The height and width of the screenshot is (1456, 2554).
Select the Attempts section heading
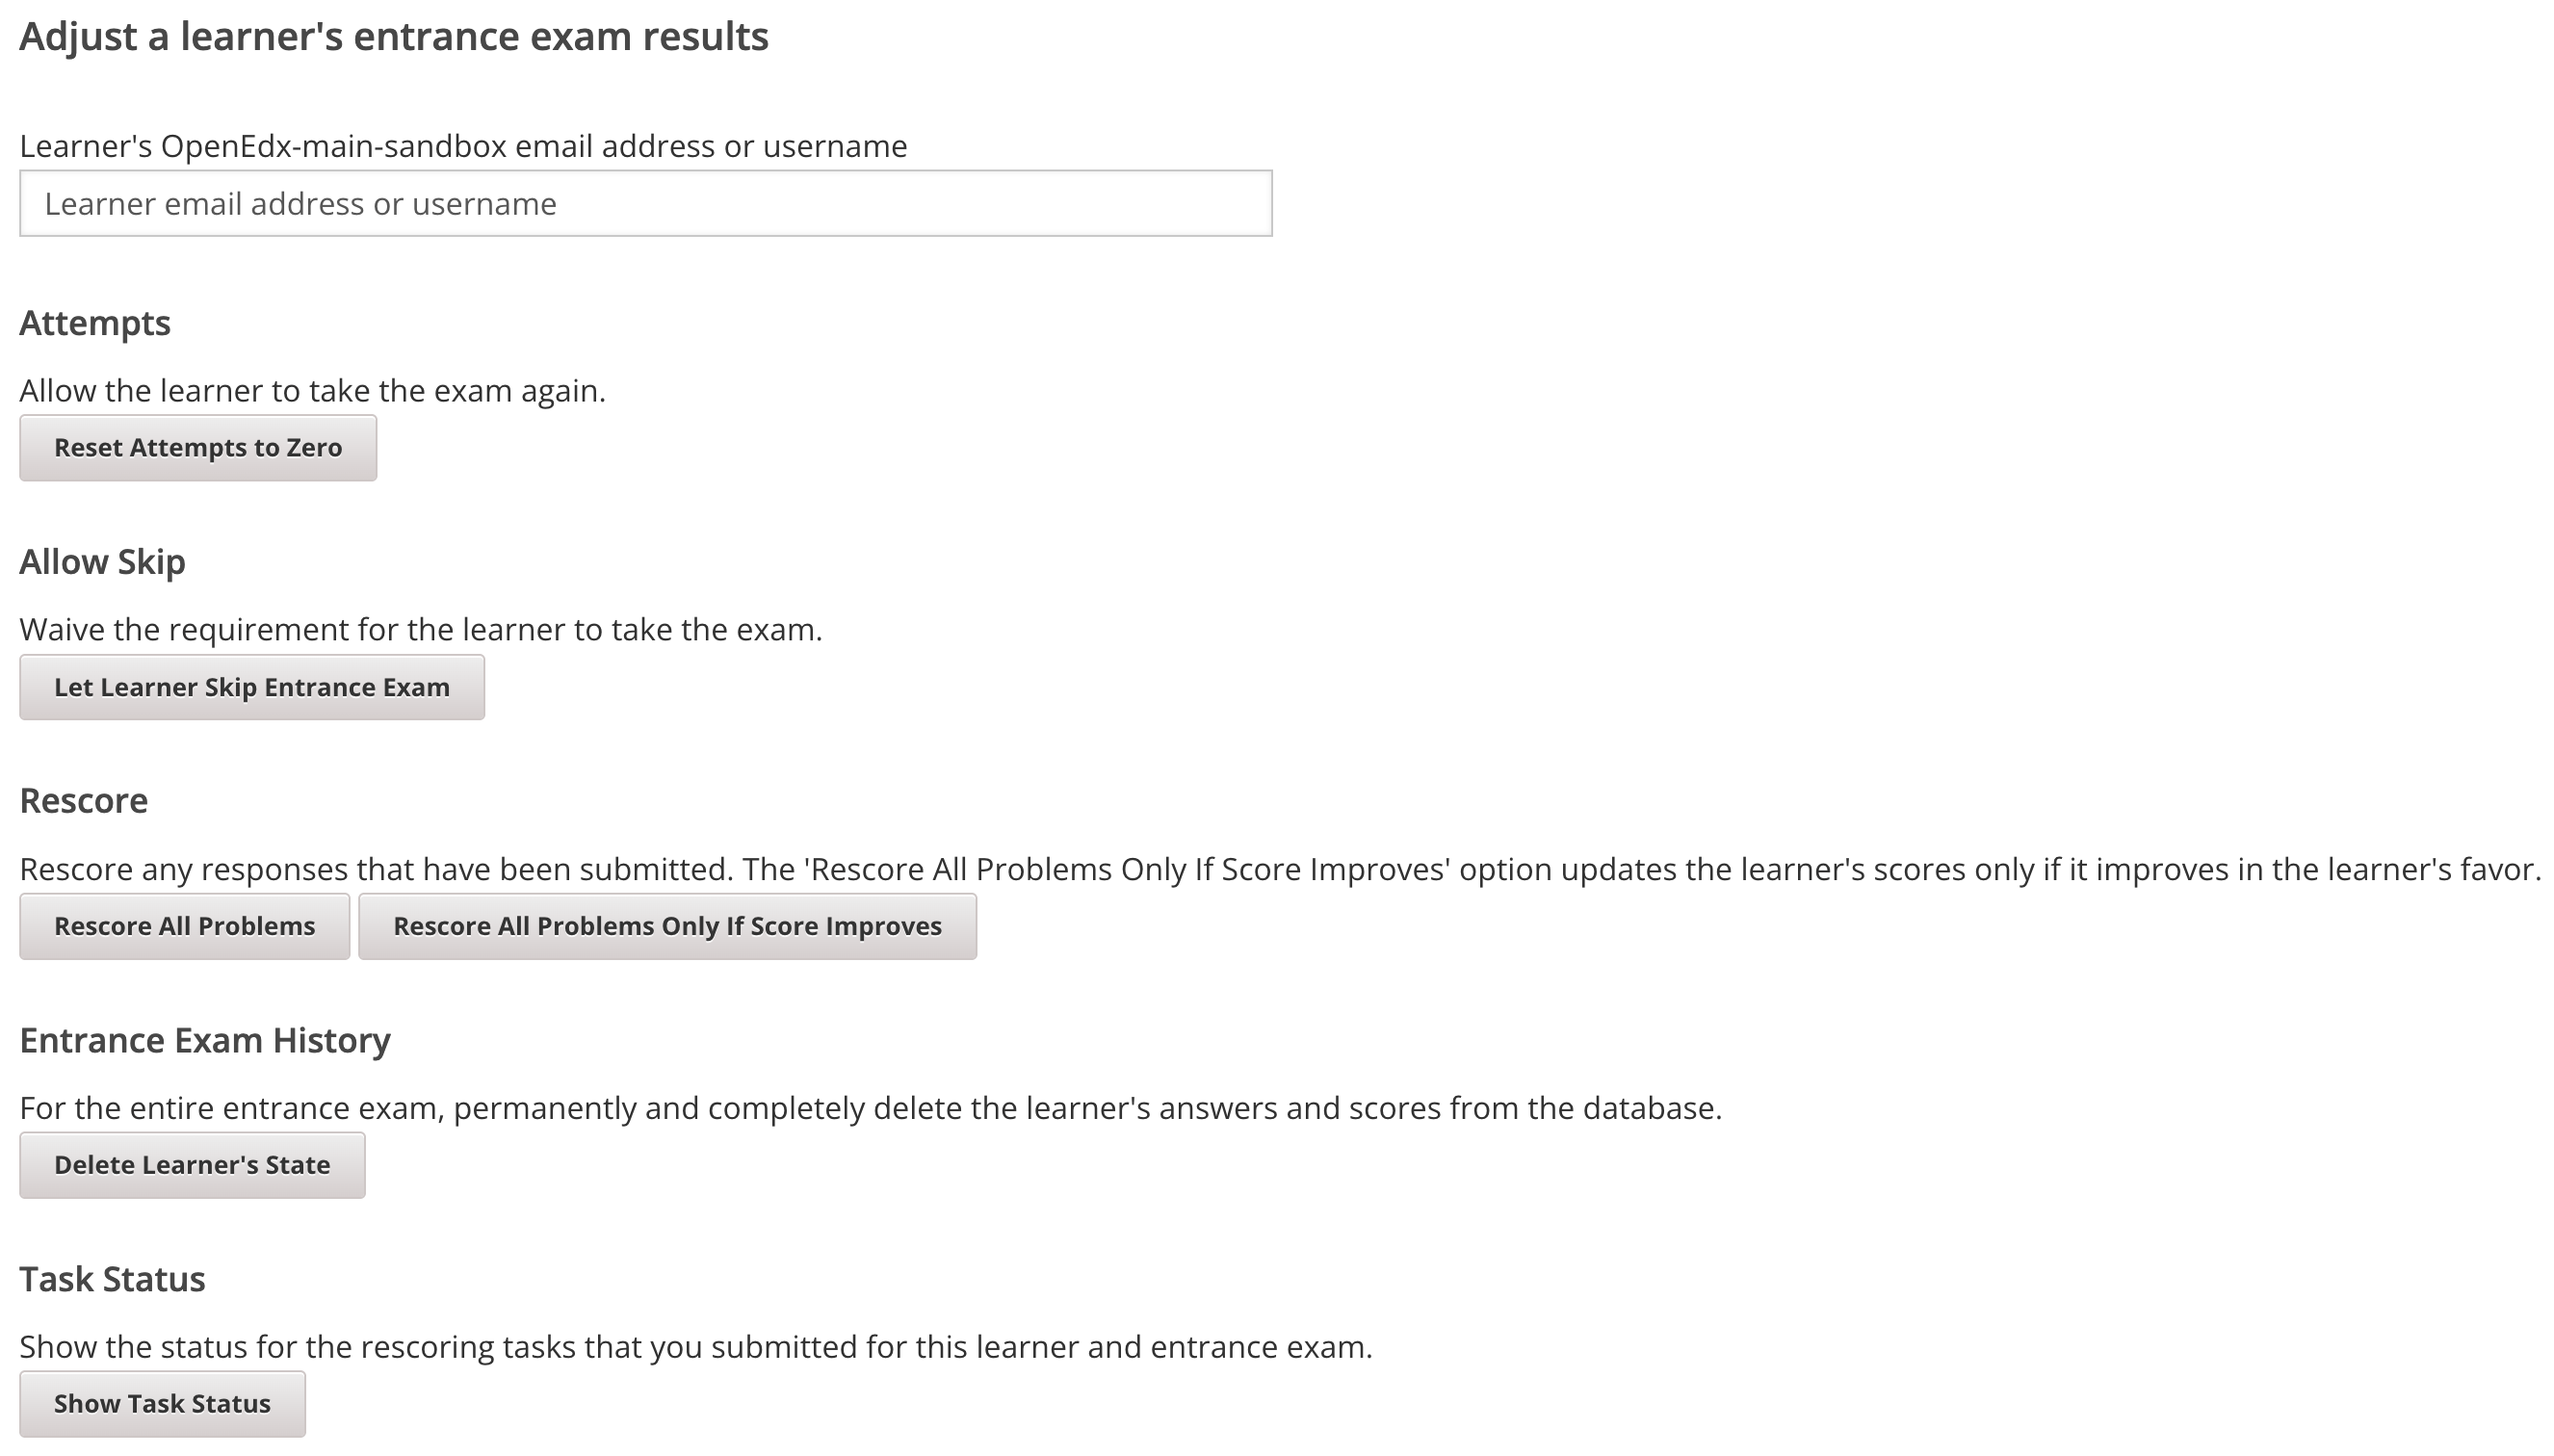pyautogui.click(x=95, y=322)
